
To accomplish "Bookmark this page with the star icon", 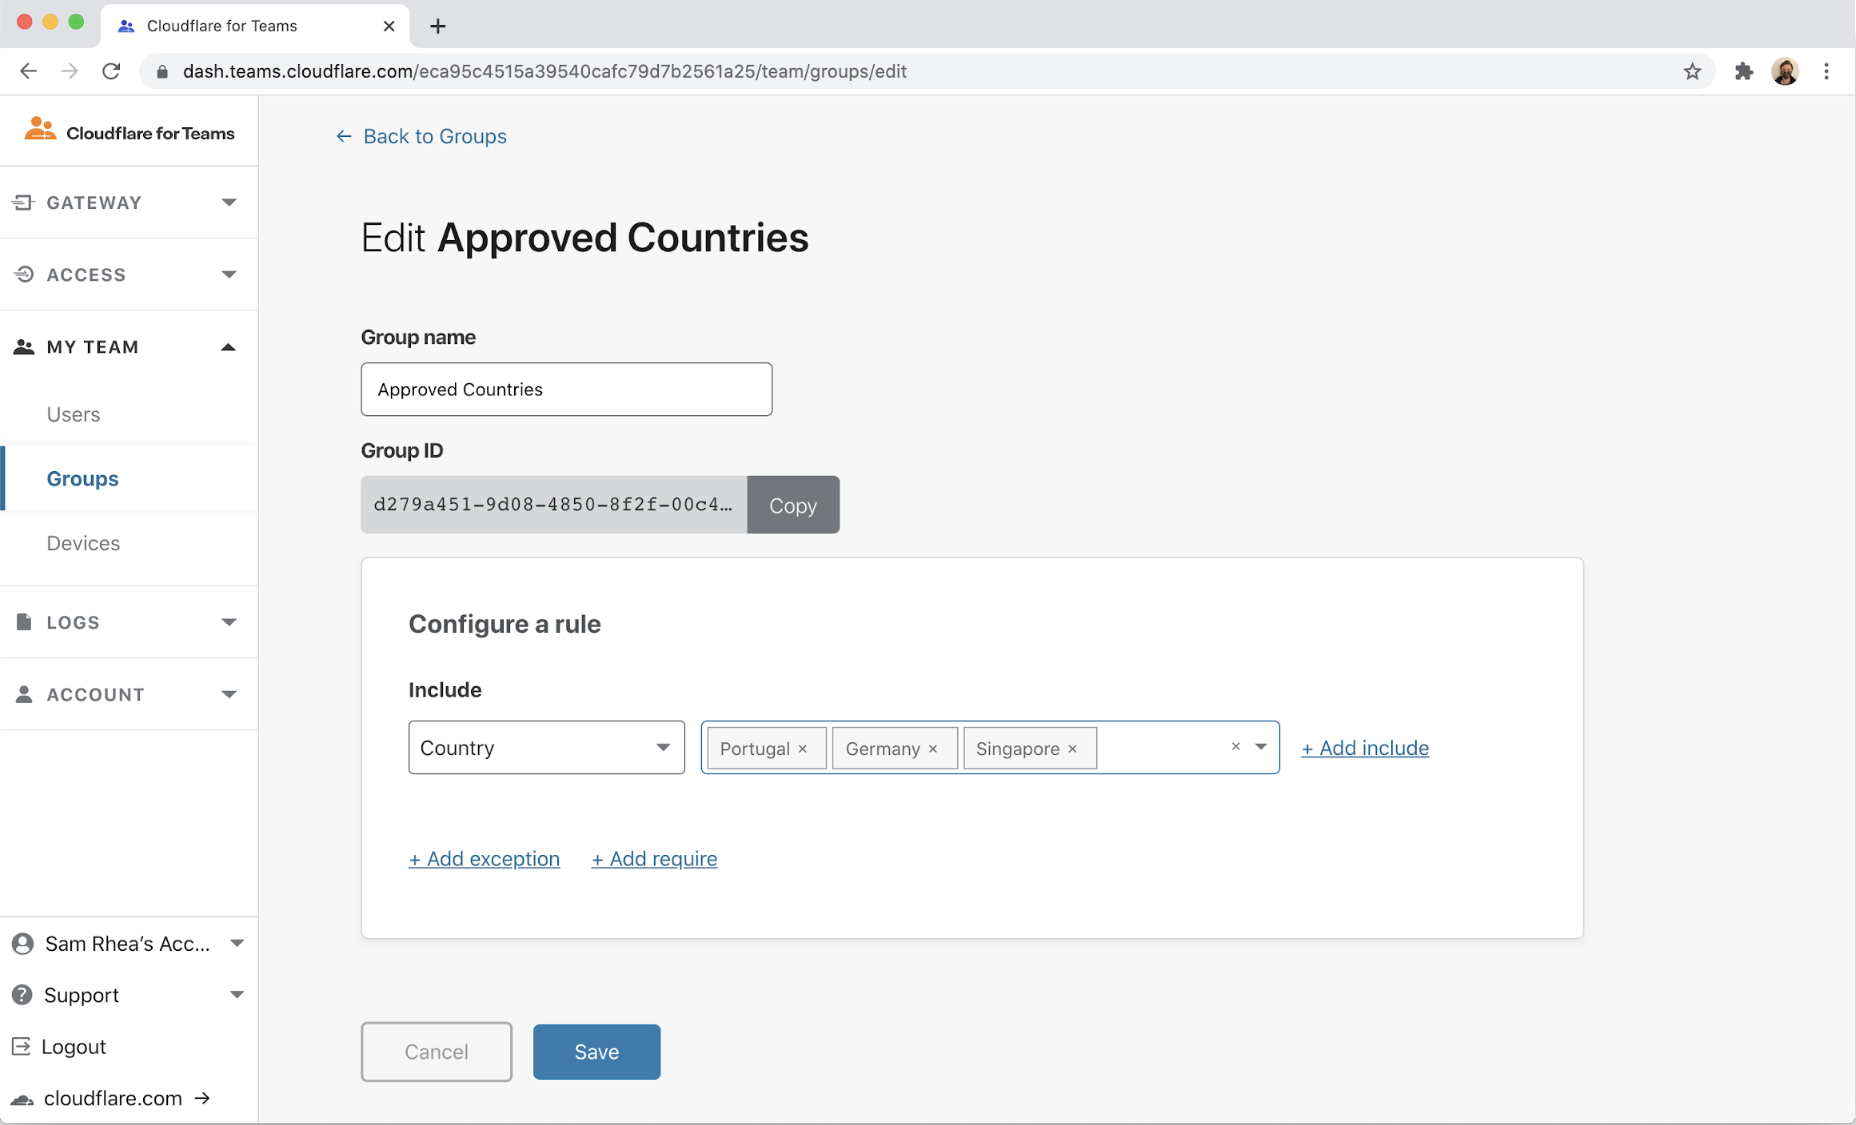I will coord(1692,71).
